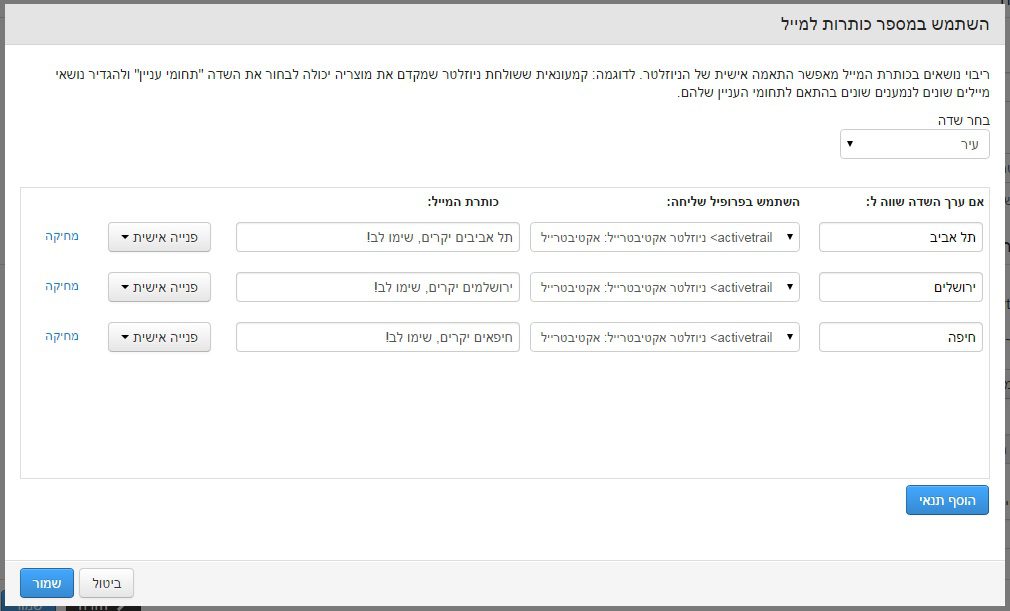Expand 'פנייה אישית' menu in first row

[159, 237]
